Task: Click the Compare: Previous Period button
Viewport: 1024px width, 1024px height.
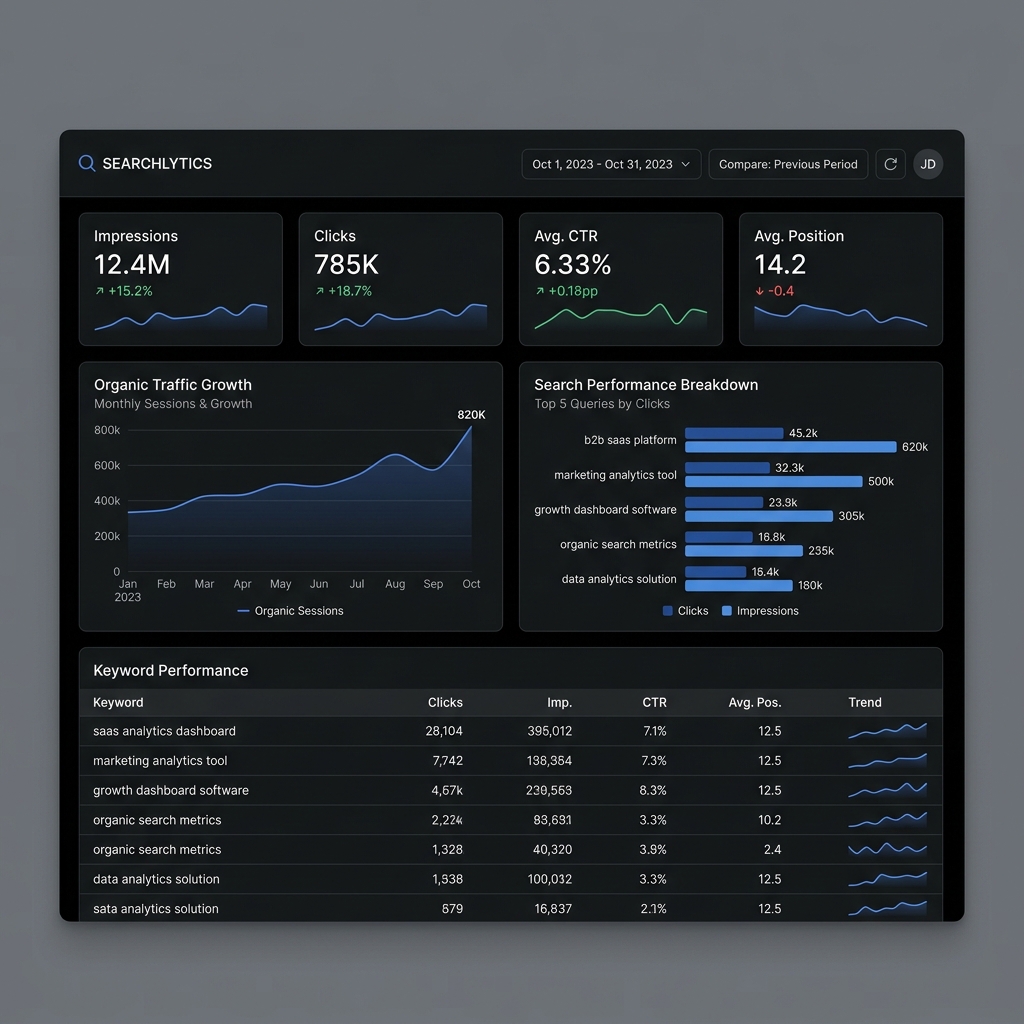Action: coord(788,164)
